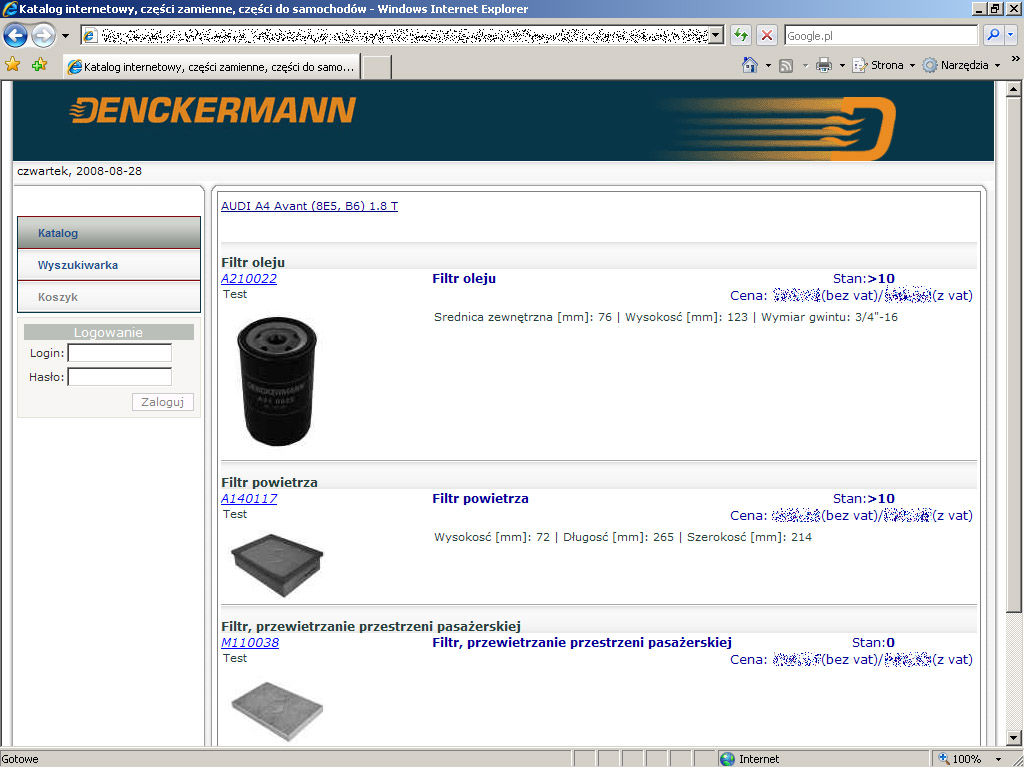The width and height of the screenshot is (1024, 768).
Task: Click the RSS feeds icon
Action: (786, 65)
